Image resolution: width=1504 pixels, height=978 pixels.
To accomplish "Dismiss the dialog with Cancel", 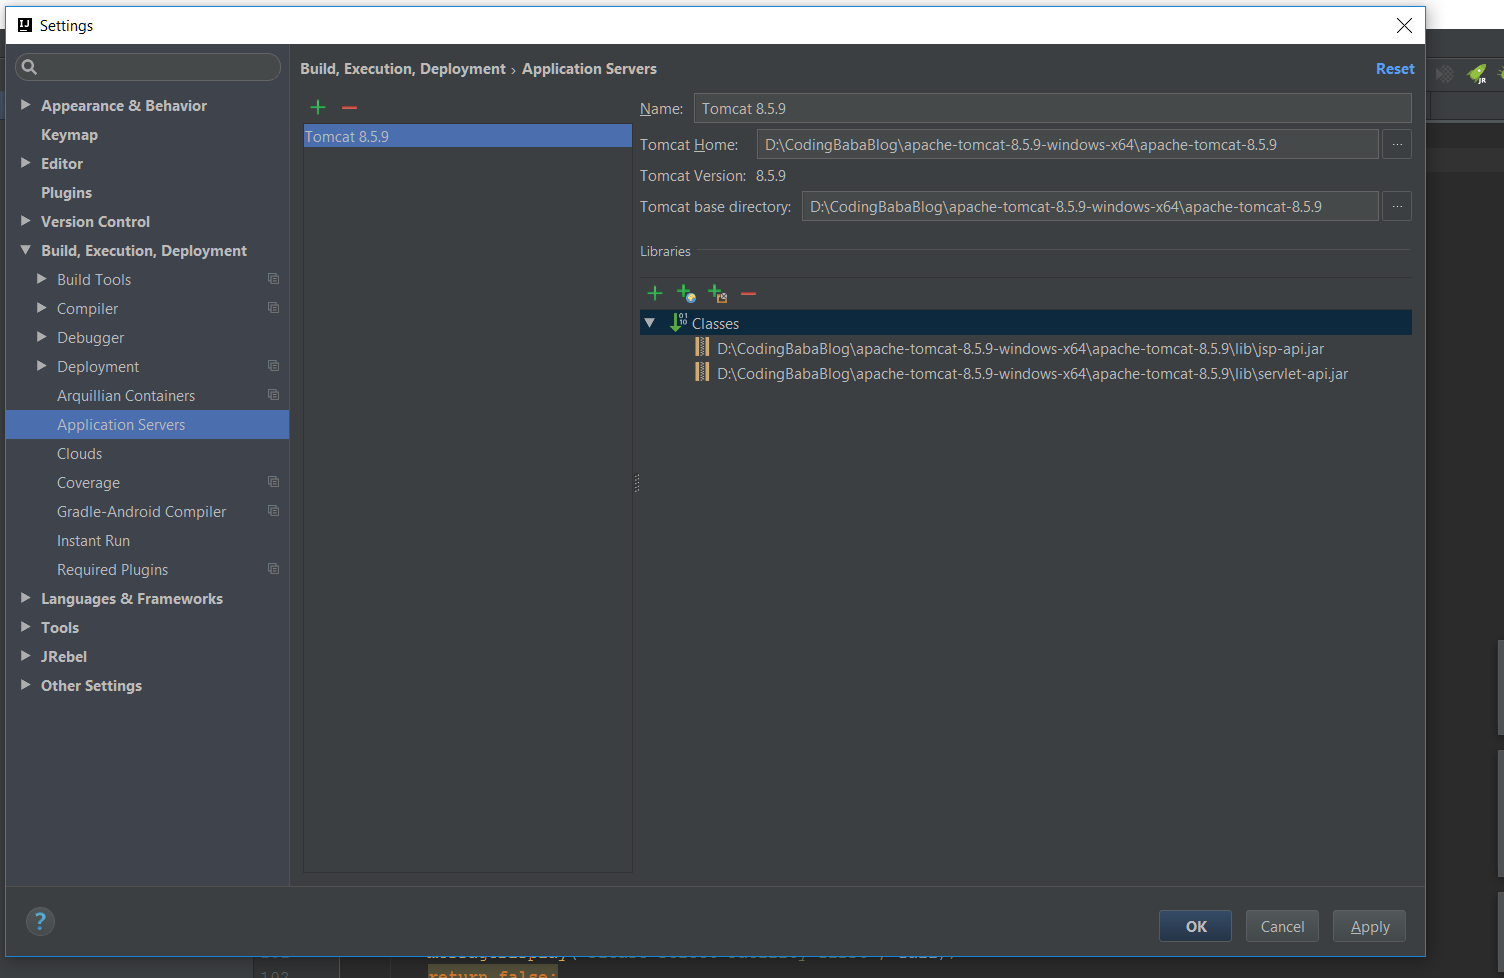I will point(1282,926).
